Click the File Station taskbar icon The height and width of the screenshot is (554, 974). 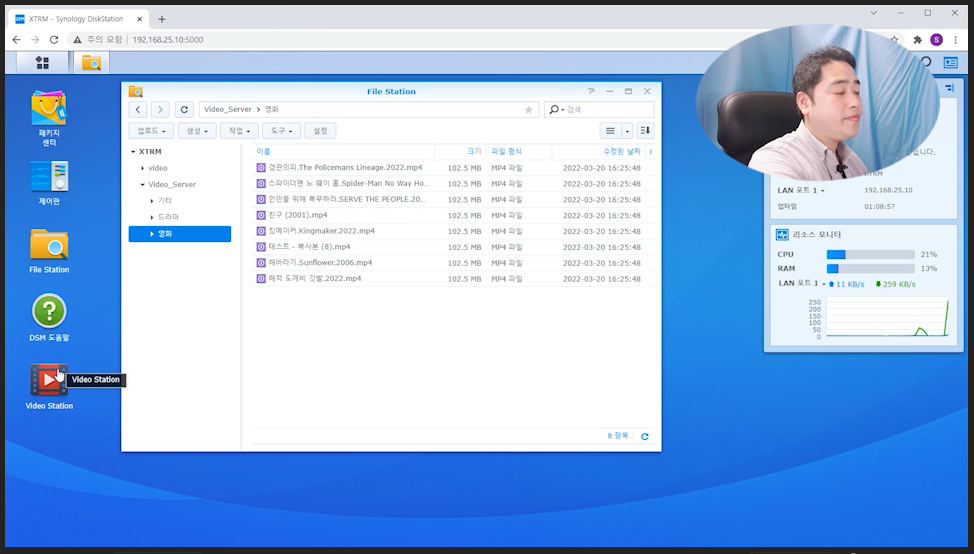tap(91, 63)
